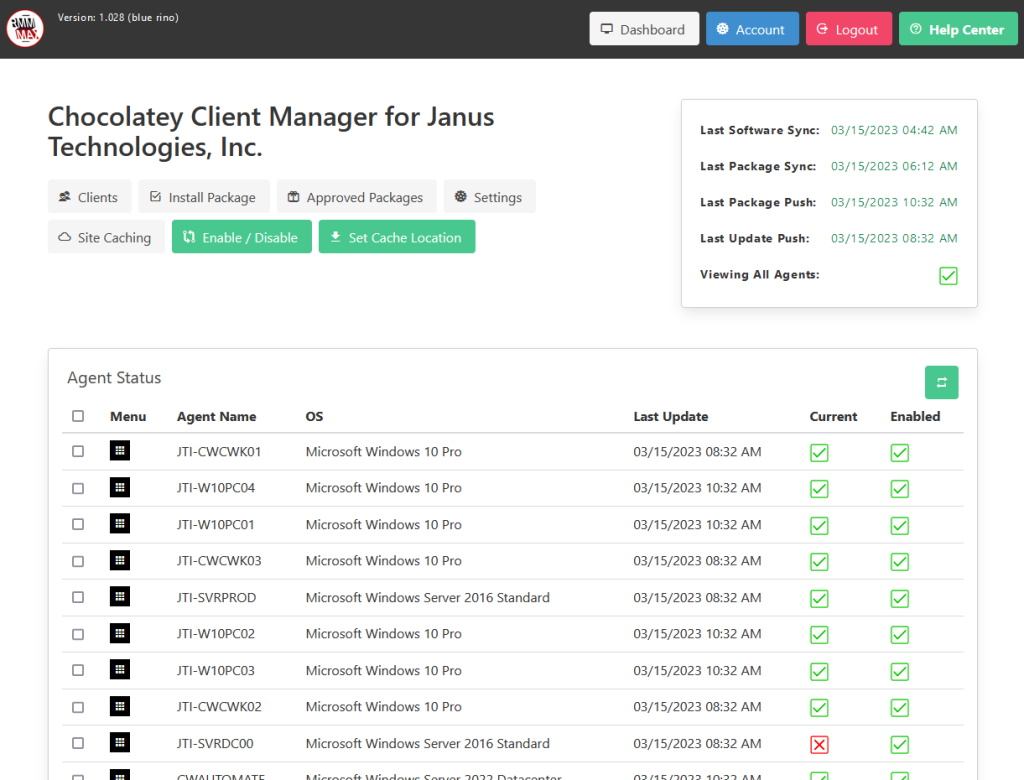Select the checkbox for JTI-SVRDC00
This screenshot has width=1024, height=780.
78,743
